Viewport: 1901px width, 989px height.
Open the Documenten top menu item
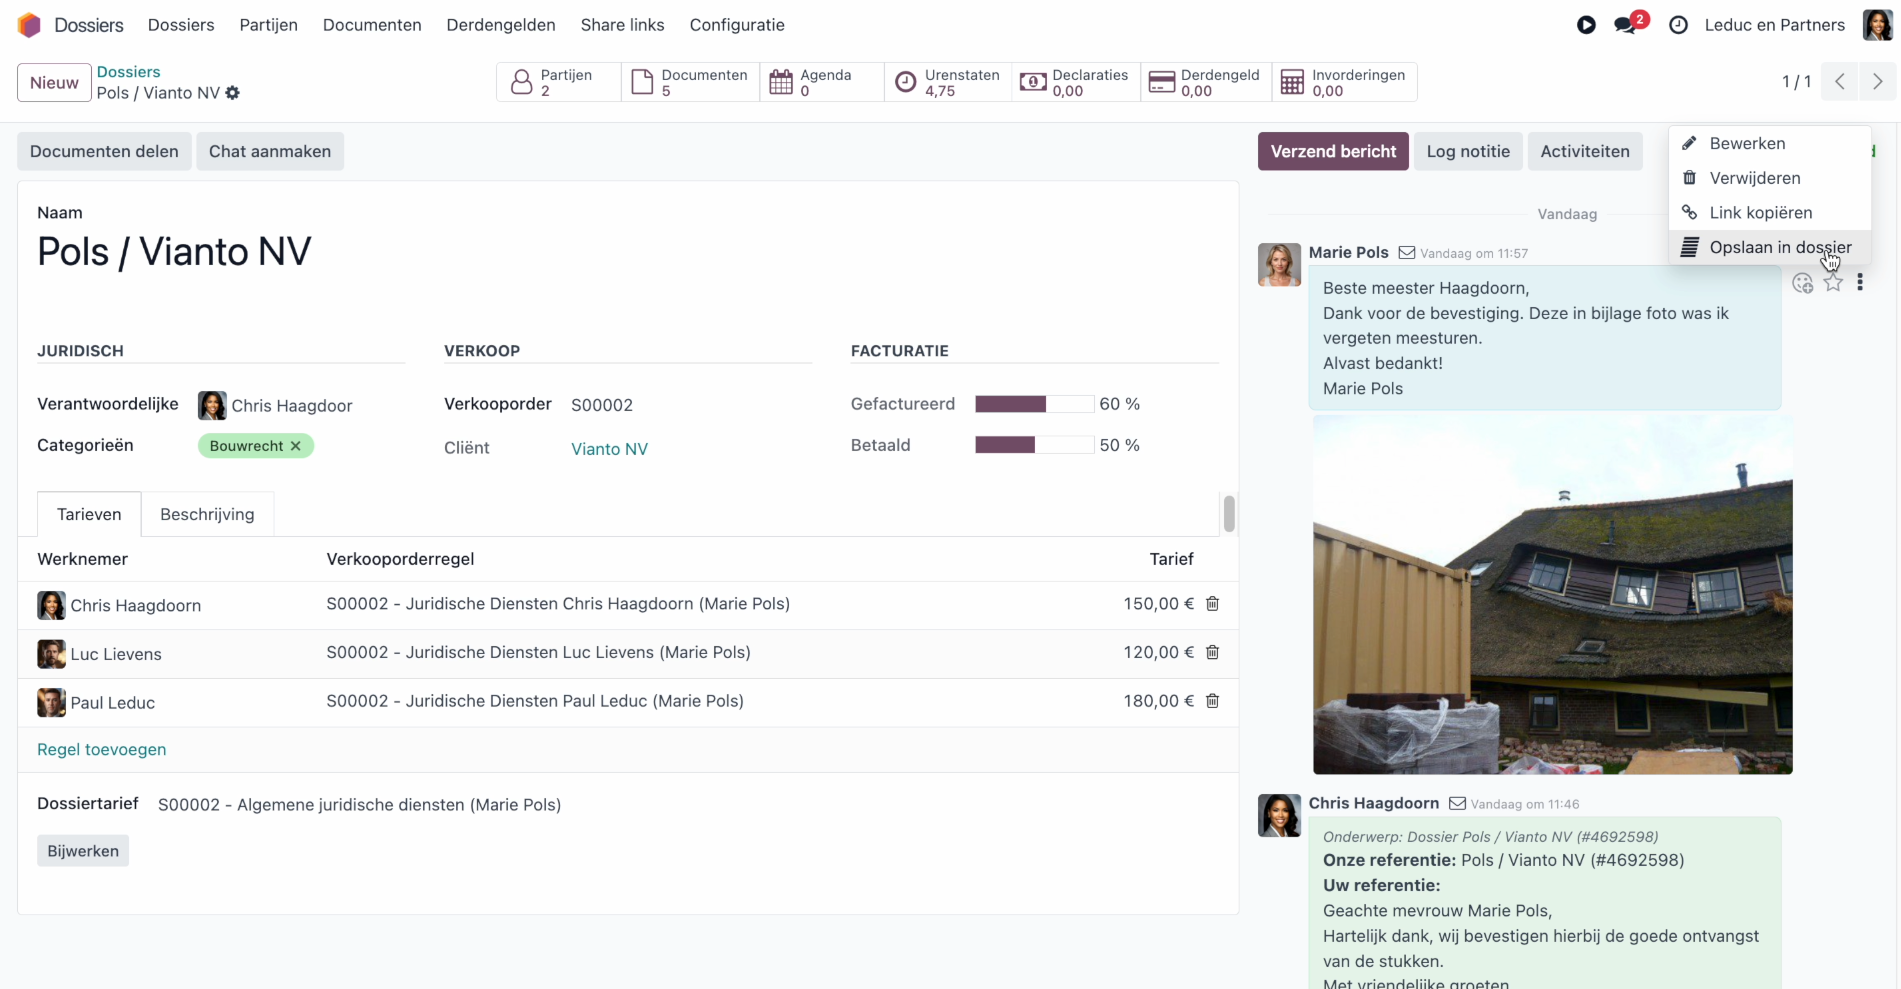[372, 25]
